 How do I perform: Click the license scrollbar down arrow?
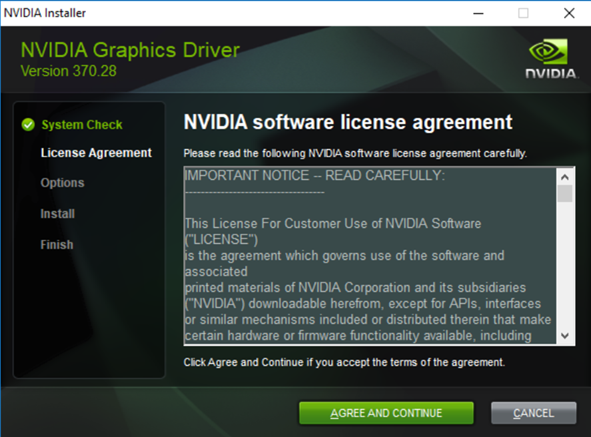pos(565,336)
